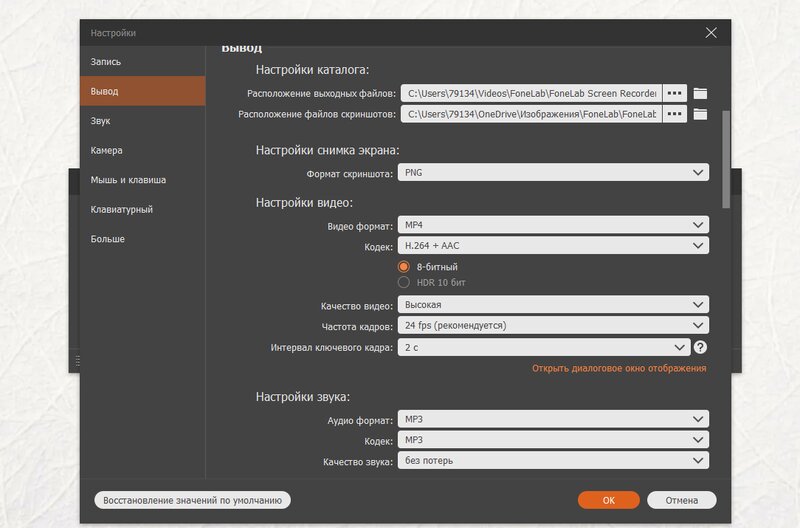Expand the video Кодек H.264 + AAC dropdown
This screenshot has width=800, height=528.
[x=553, y=246]
